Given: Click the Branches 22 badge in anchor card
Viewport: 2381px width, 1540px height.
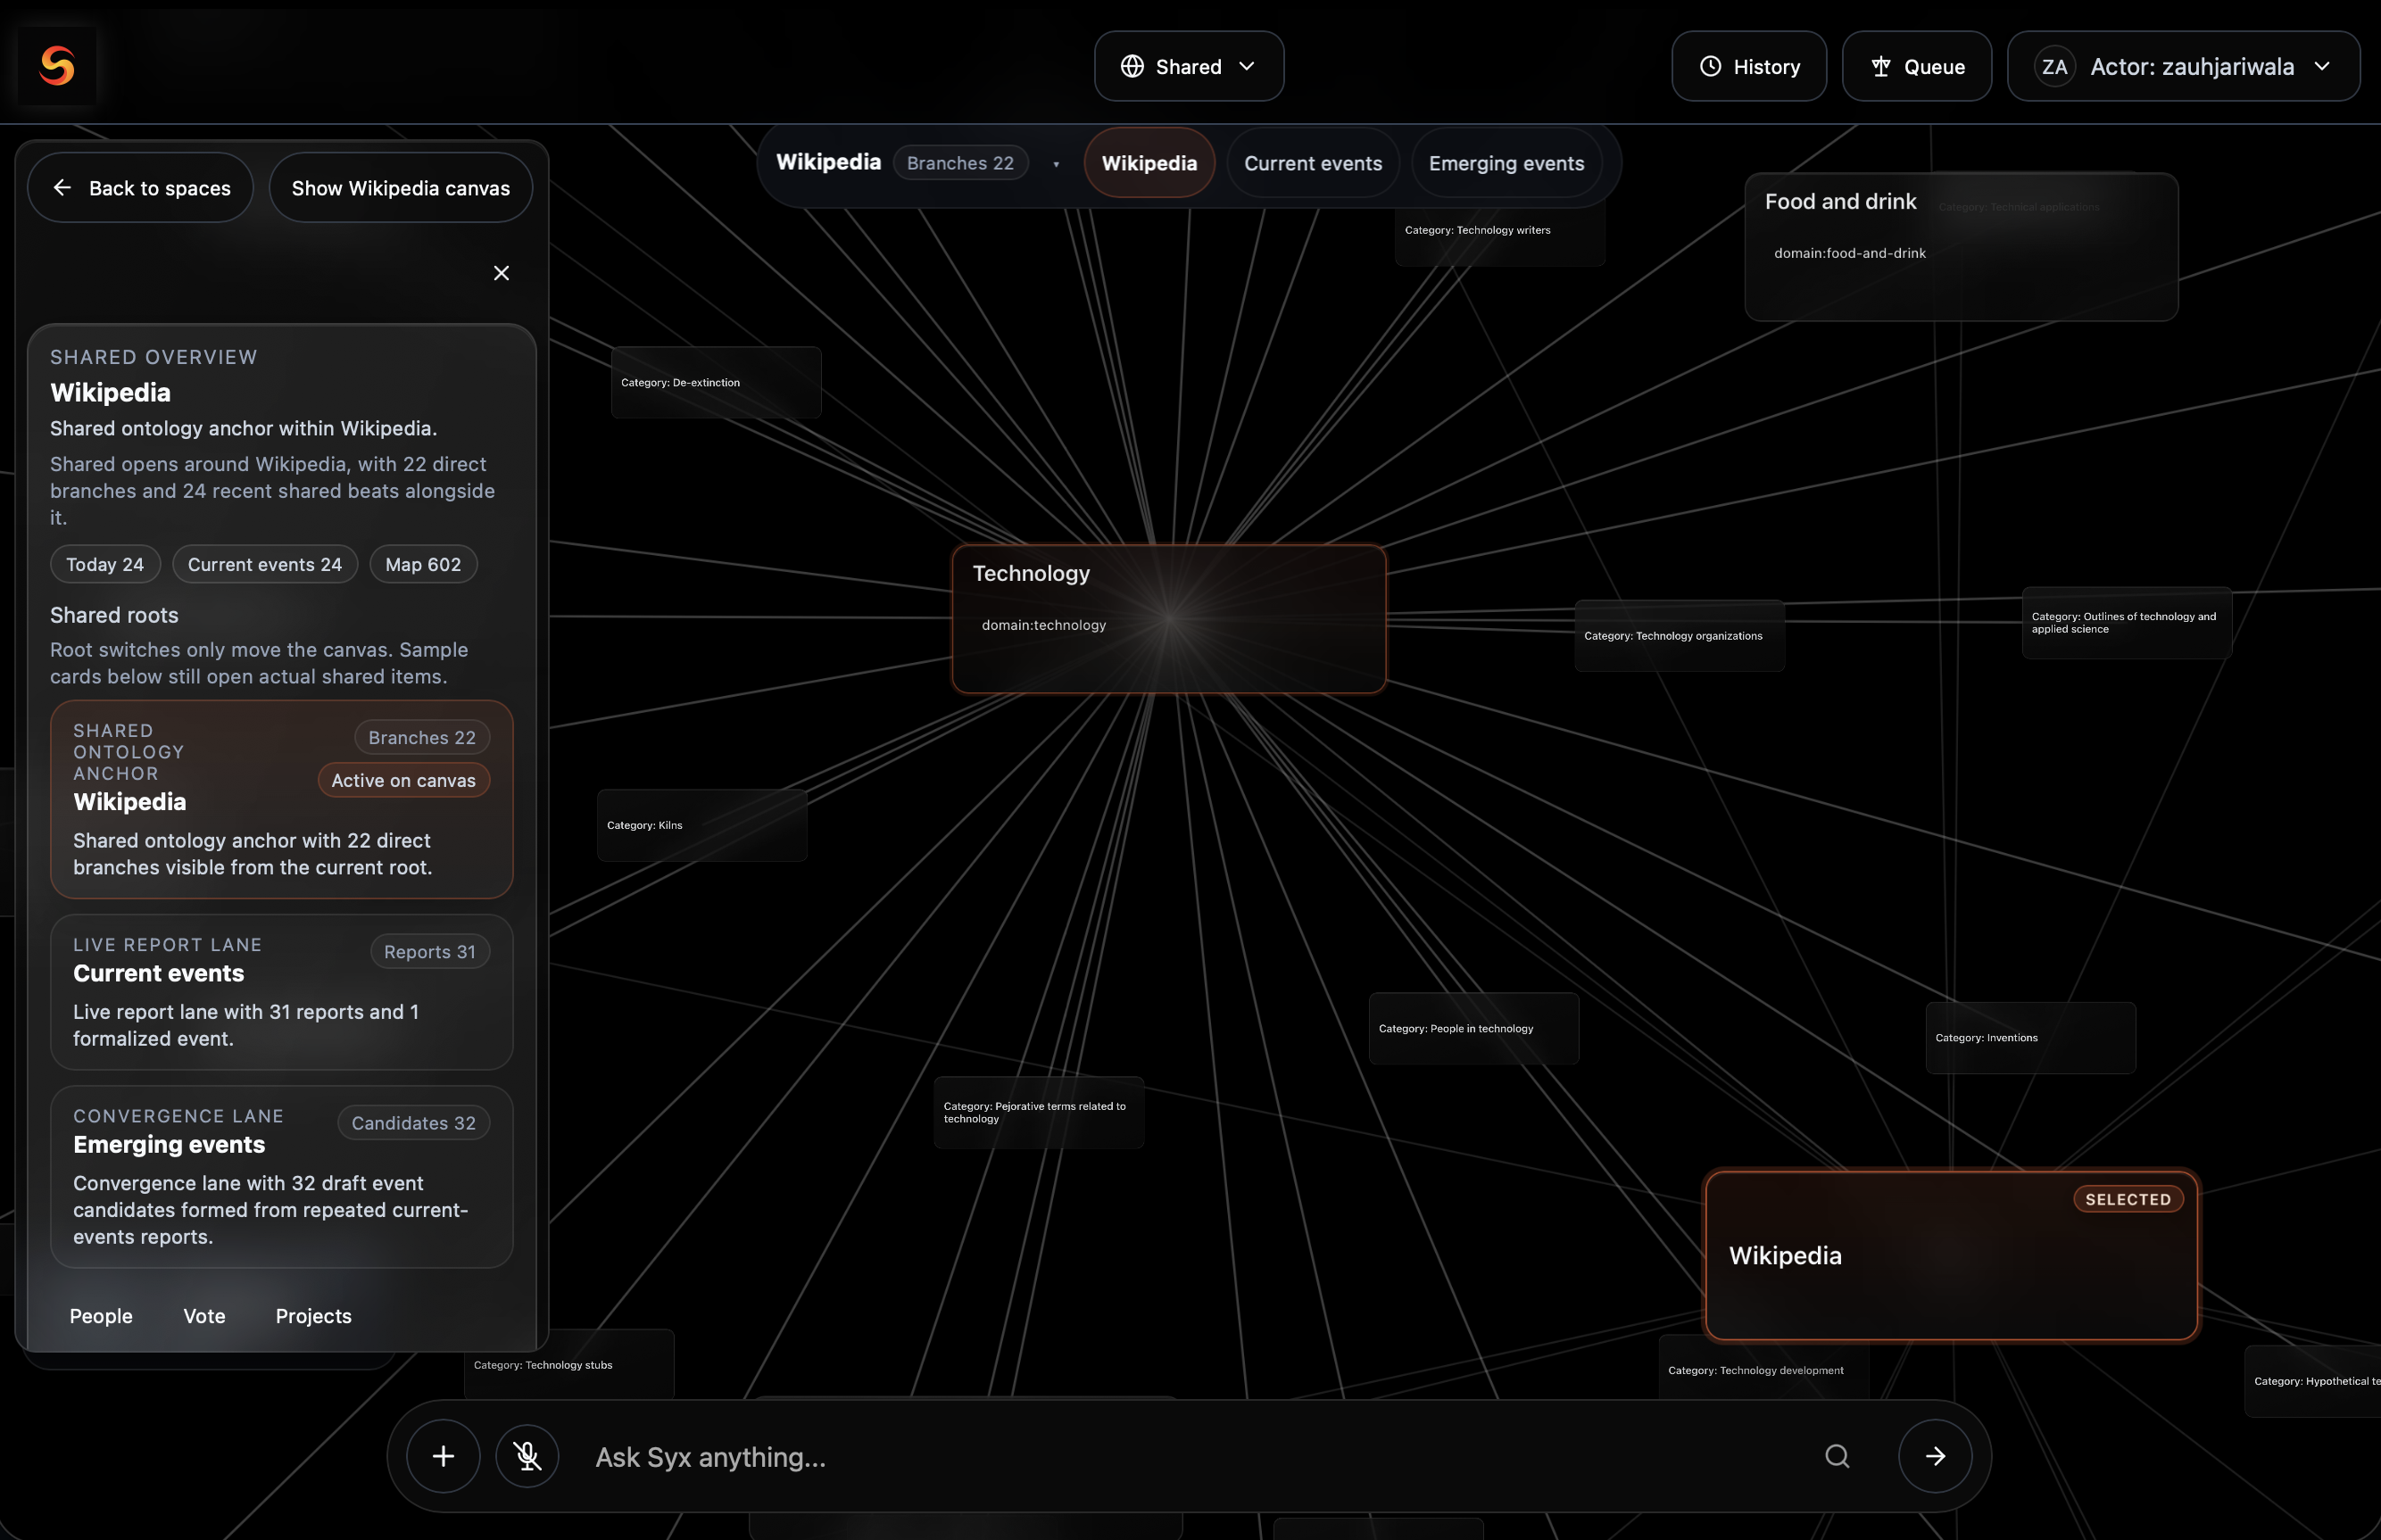Looking at the screenshot, I should point(422,737).
